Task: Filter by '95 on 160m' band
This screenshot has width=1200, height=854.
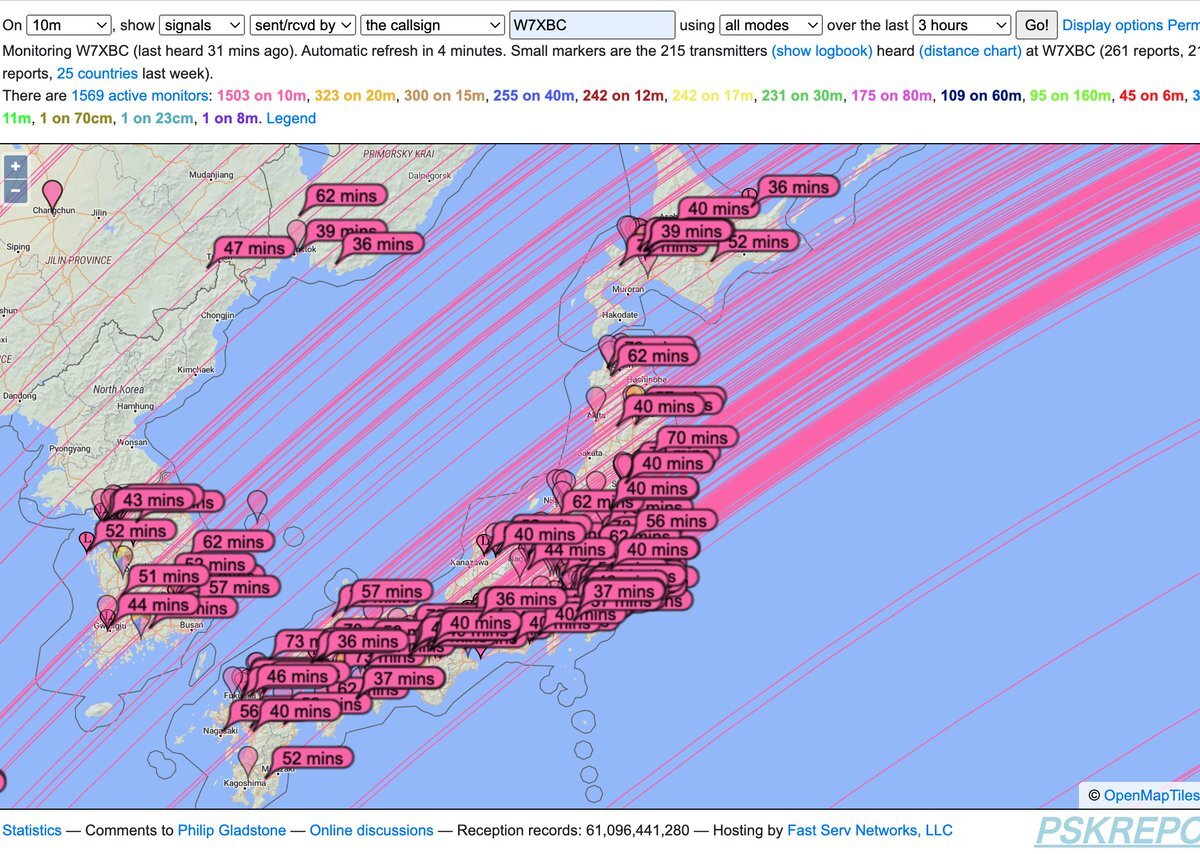Action: [1070, 95]
